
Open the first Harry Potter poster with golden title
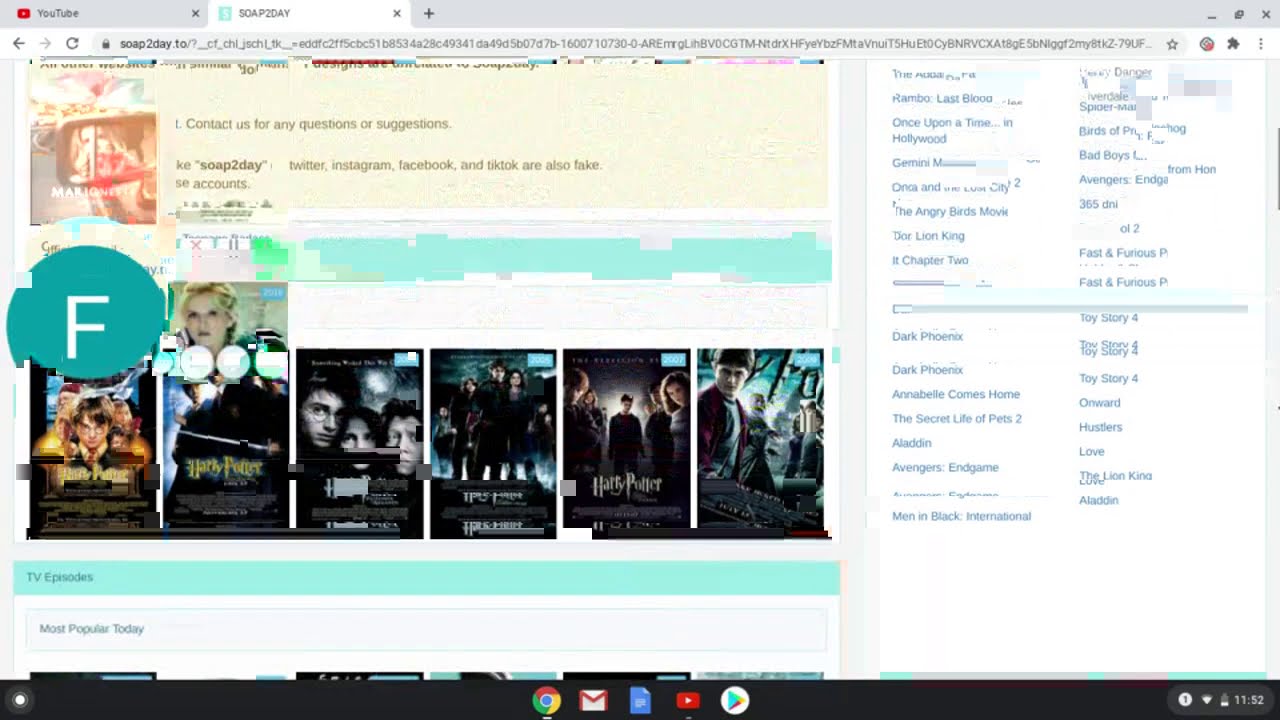coord(93,448)
